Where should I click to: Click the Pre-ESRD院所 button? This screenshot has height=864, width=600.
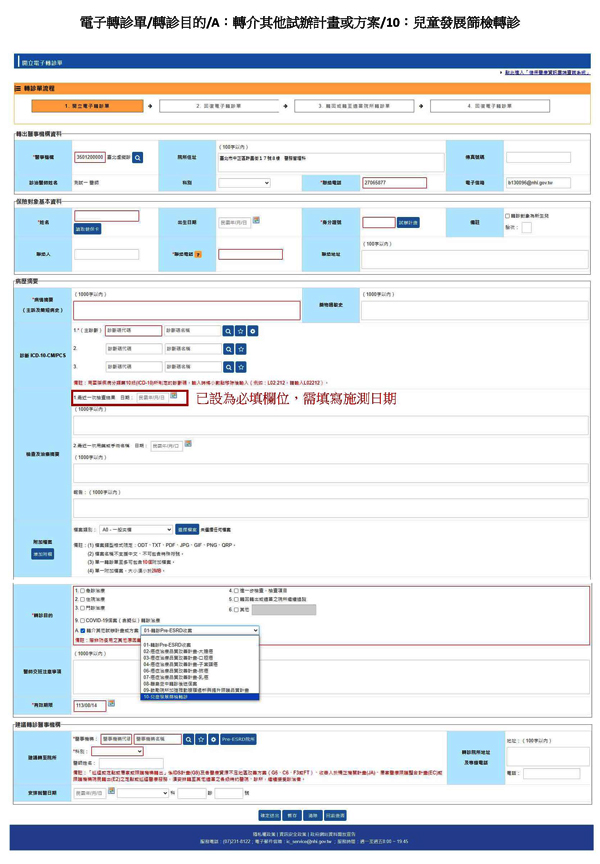[239, 739]
